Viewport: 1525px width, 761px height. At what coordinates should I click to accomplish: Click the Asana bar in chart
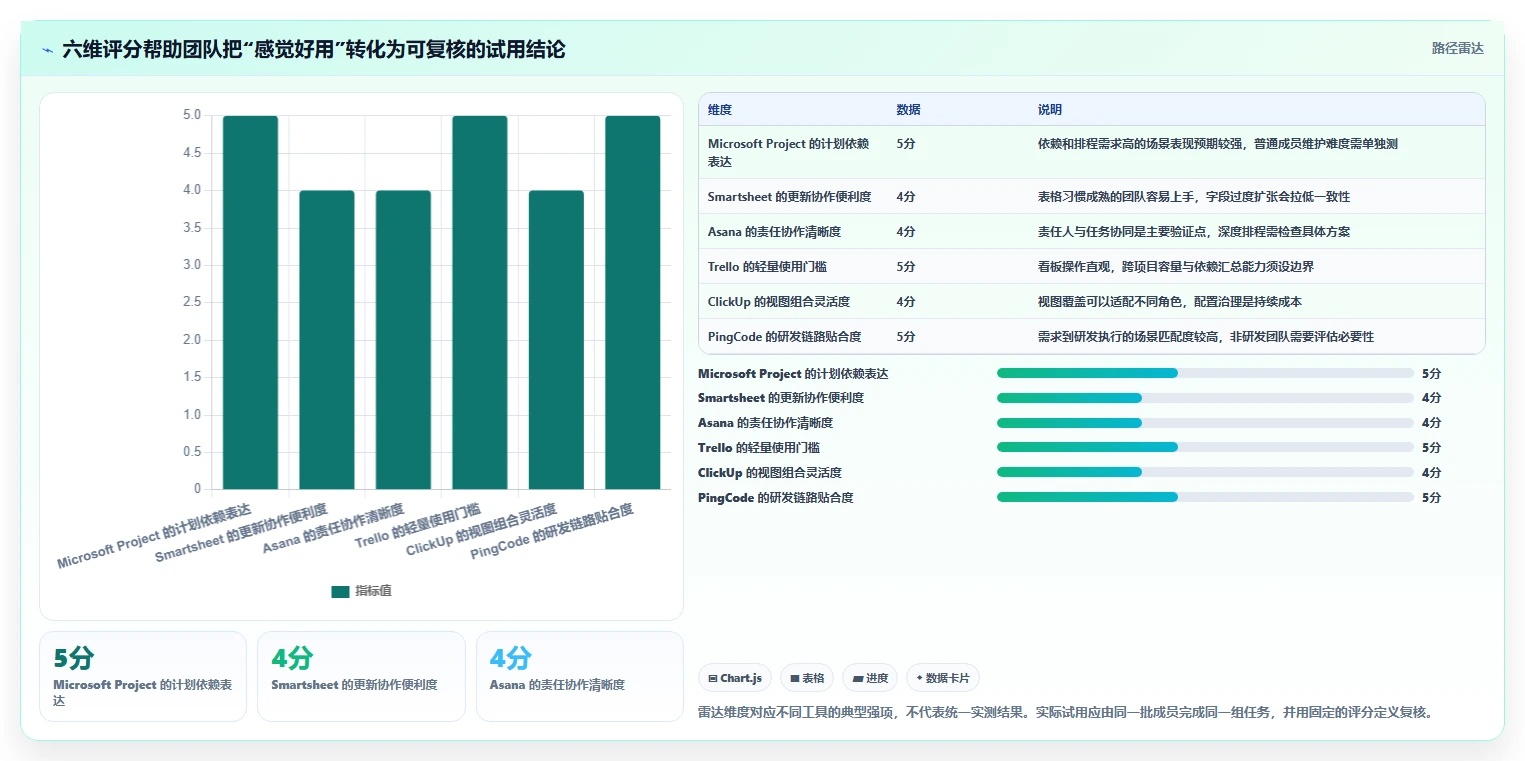click(403, 340)
